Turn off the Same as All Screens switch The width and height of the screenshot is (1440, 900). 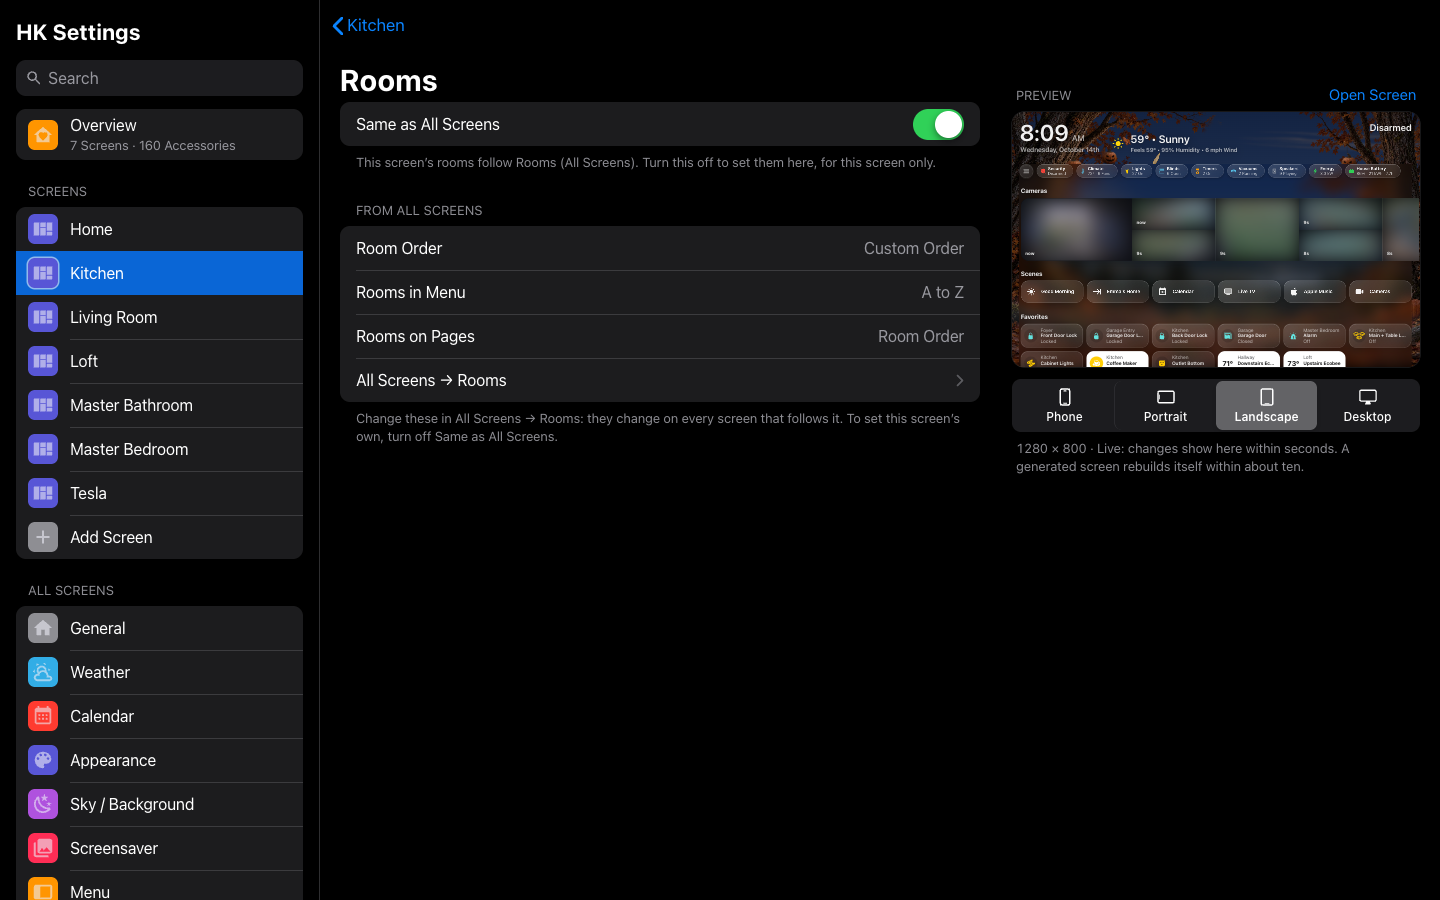pyautogui.click(x=938, y=124)
